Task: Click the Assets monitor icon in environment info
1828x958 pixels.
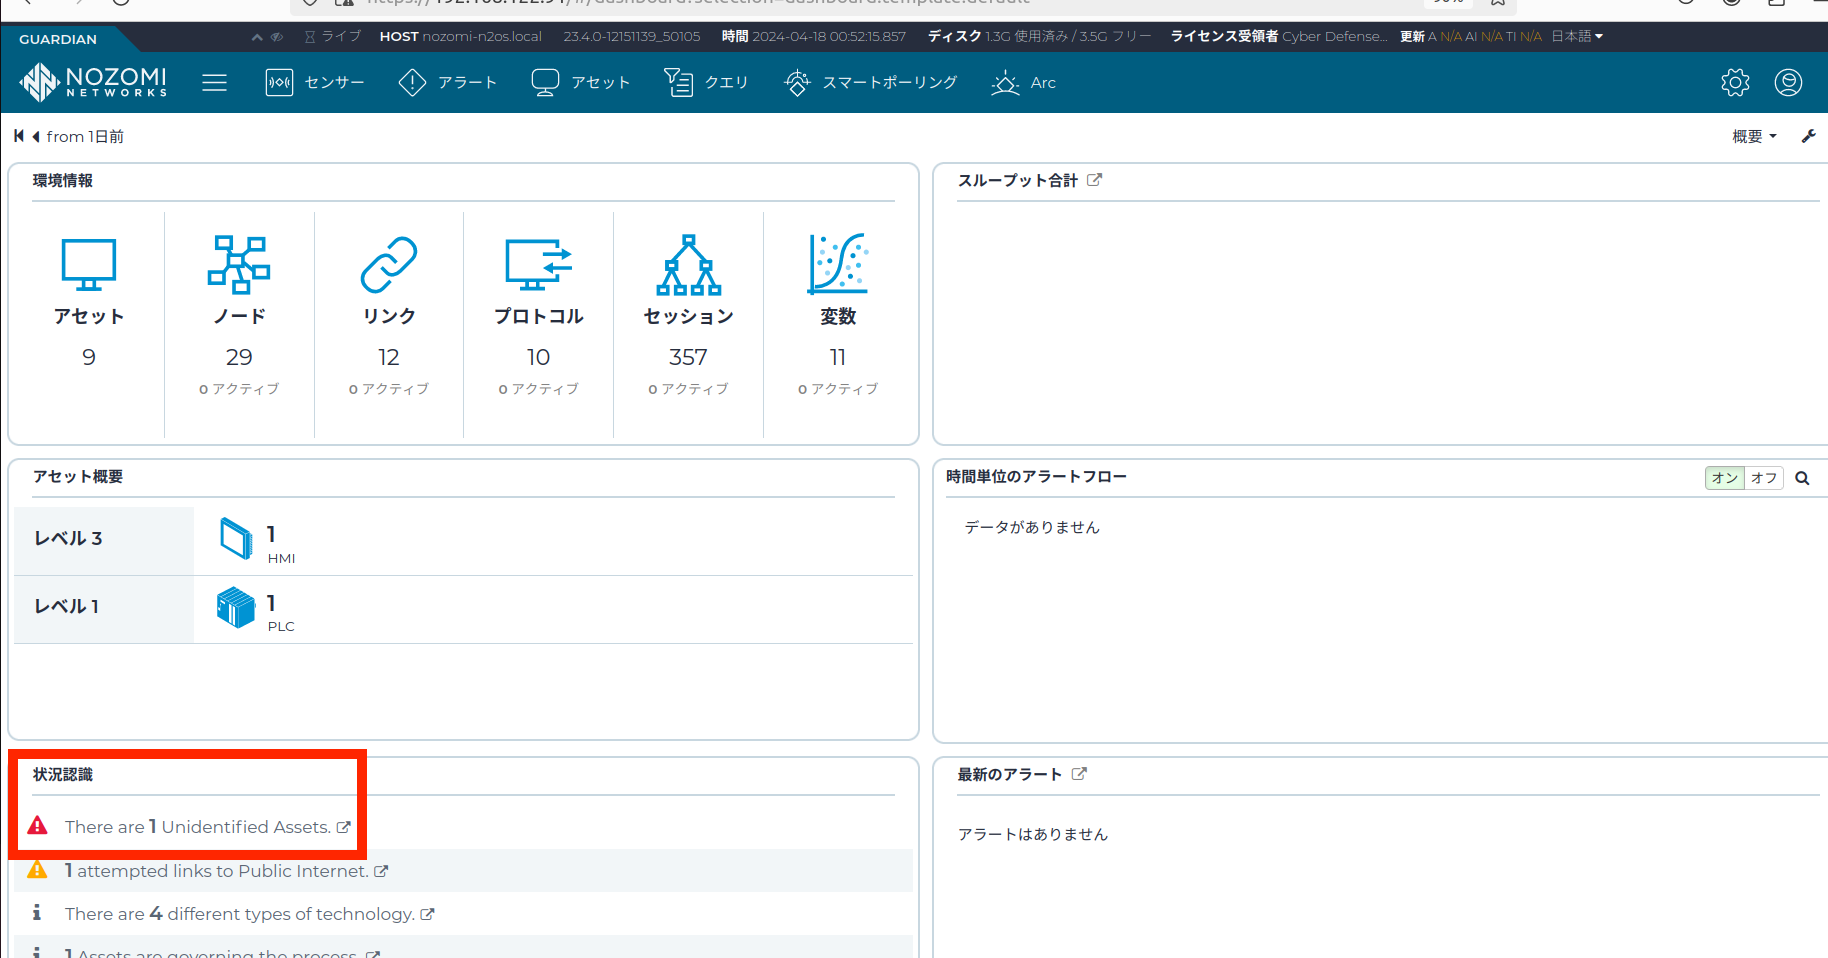Action: point(89,264)
